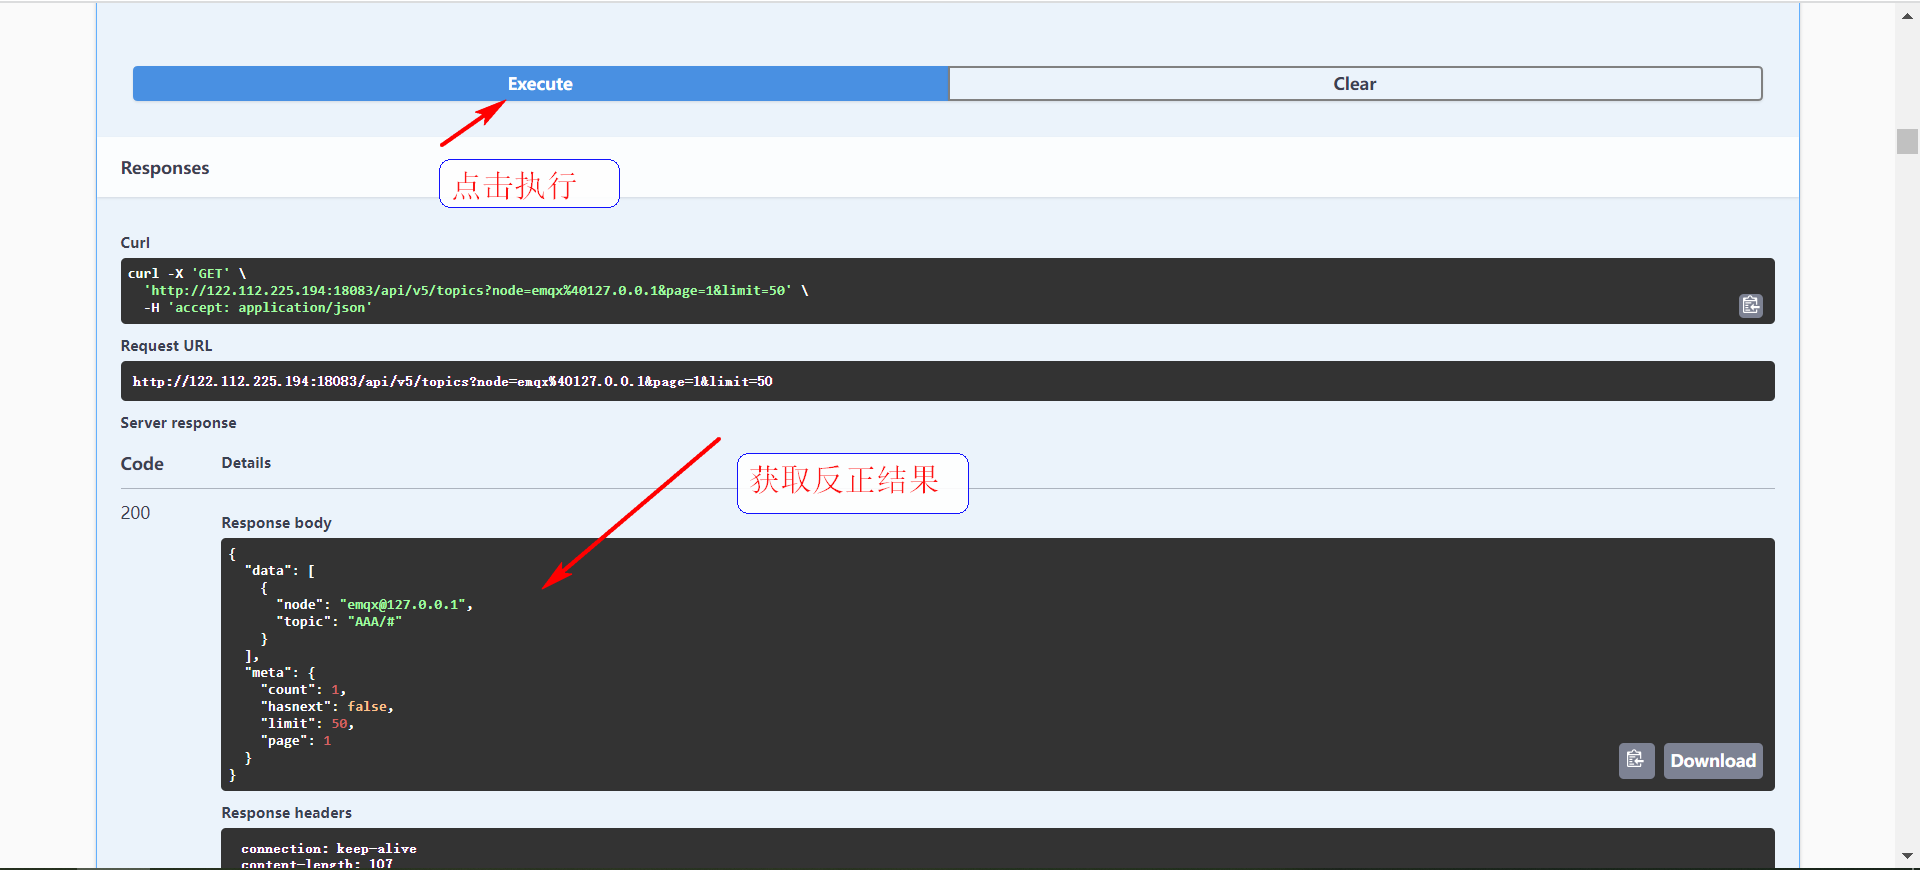Click the "node": "emqx@127.0.0.1" line
This screenshot has height=870, width=1920.
click(x=374, y=605)
